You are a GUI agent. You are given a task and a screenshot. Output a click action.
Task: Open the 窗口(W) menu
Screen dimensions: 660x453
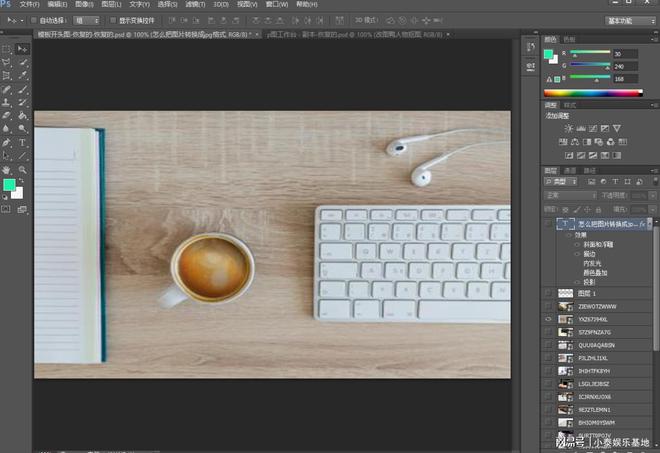pyautogui.click(x=277, y=4)
